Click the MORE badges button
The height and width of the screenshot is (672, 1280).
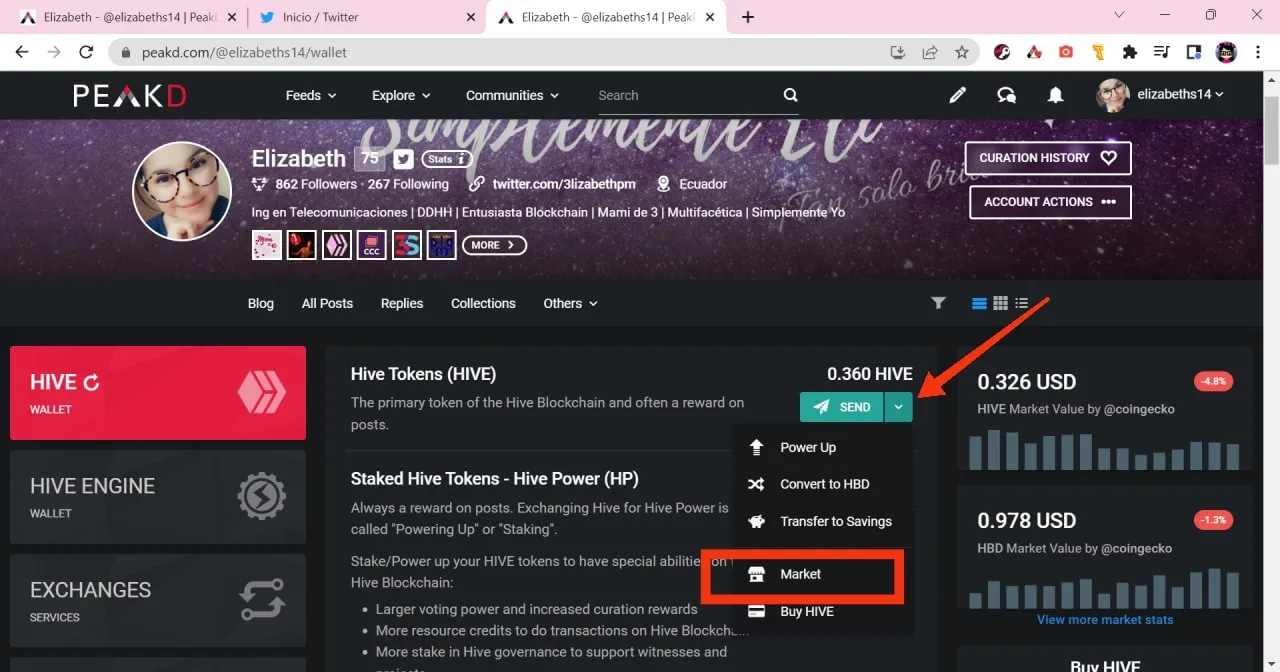coord(494,245)
